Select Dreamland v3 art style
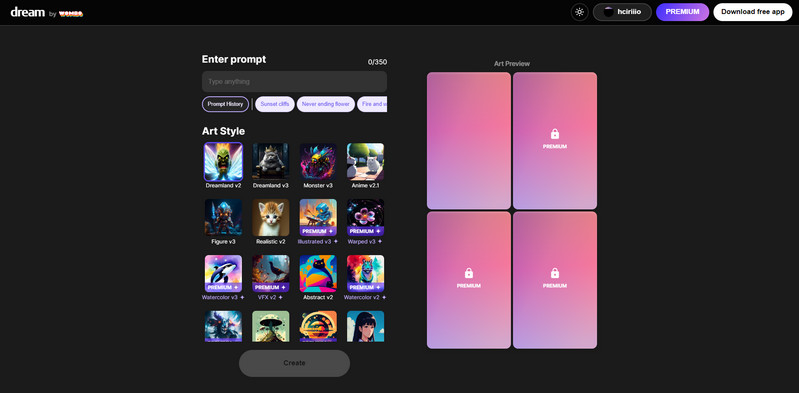This screenshot has height=393, width=799. click(271, 166)
